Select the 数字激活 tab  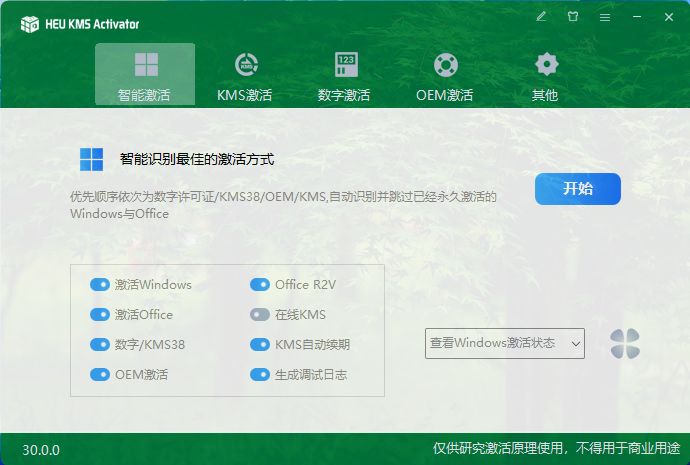[345, 76]
